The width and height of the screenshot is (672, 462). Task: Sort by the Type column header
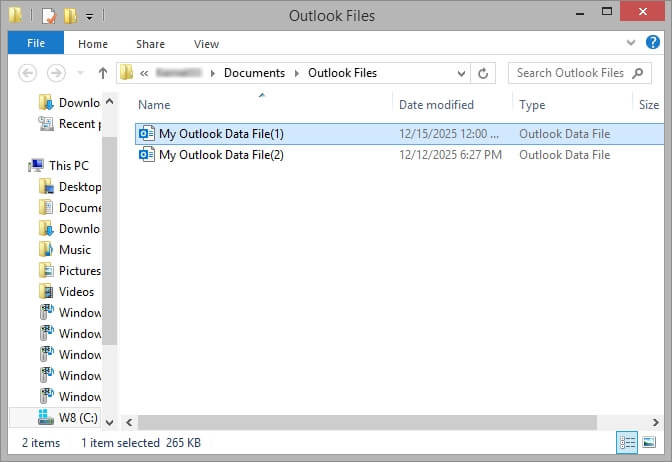point(532,105)
